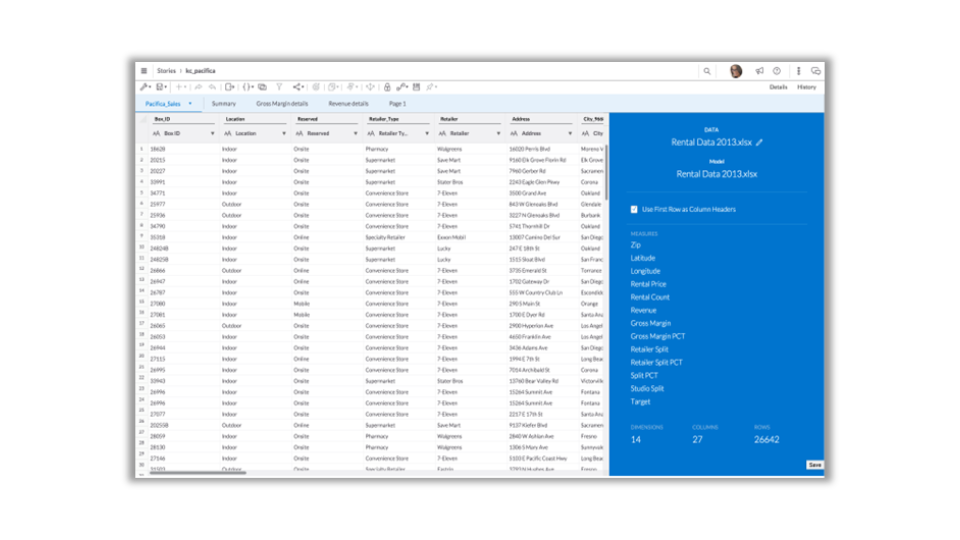Image resolution: width=960 pixels, height=540 pixels.
Task: Open Address column dropdown arrow
Action: (570, 133)
